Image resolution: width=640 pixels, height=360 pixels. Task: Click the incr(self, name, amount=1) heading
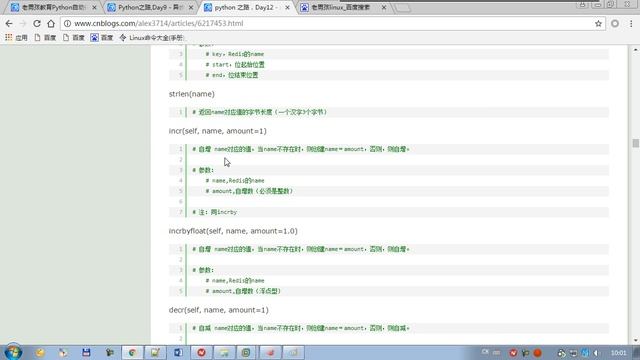coord(218,131)
